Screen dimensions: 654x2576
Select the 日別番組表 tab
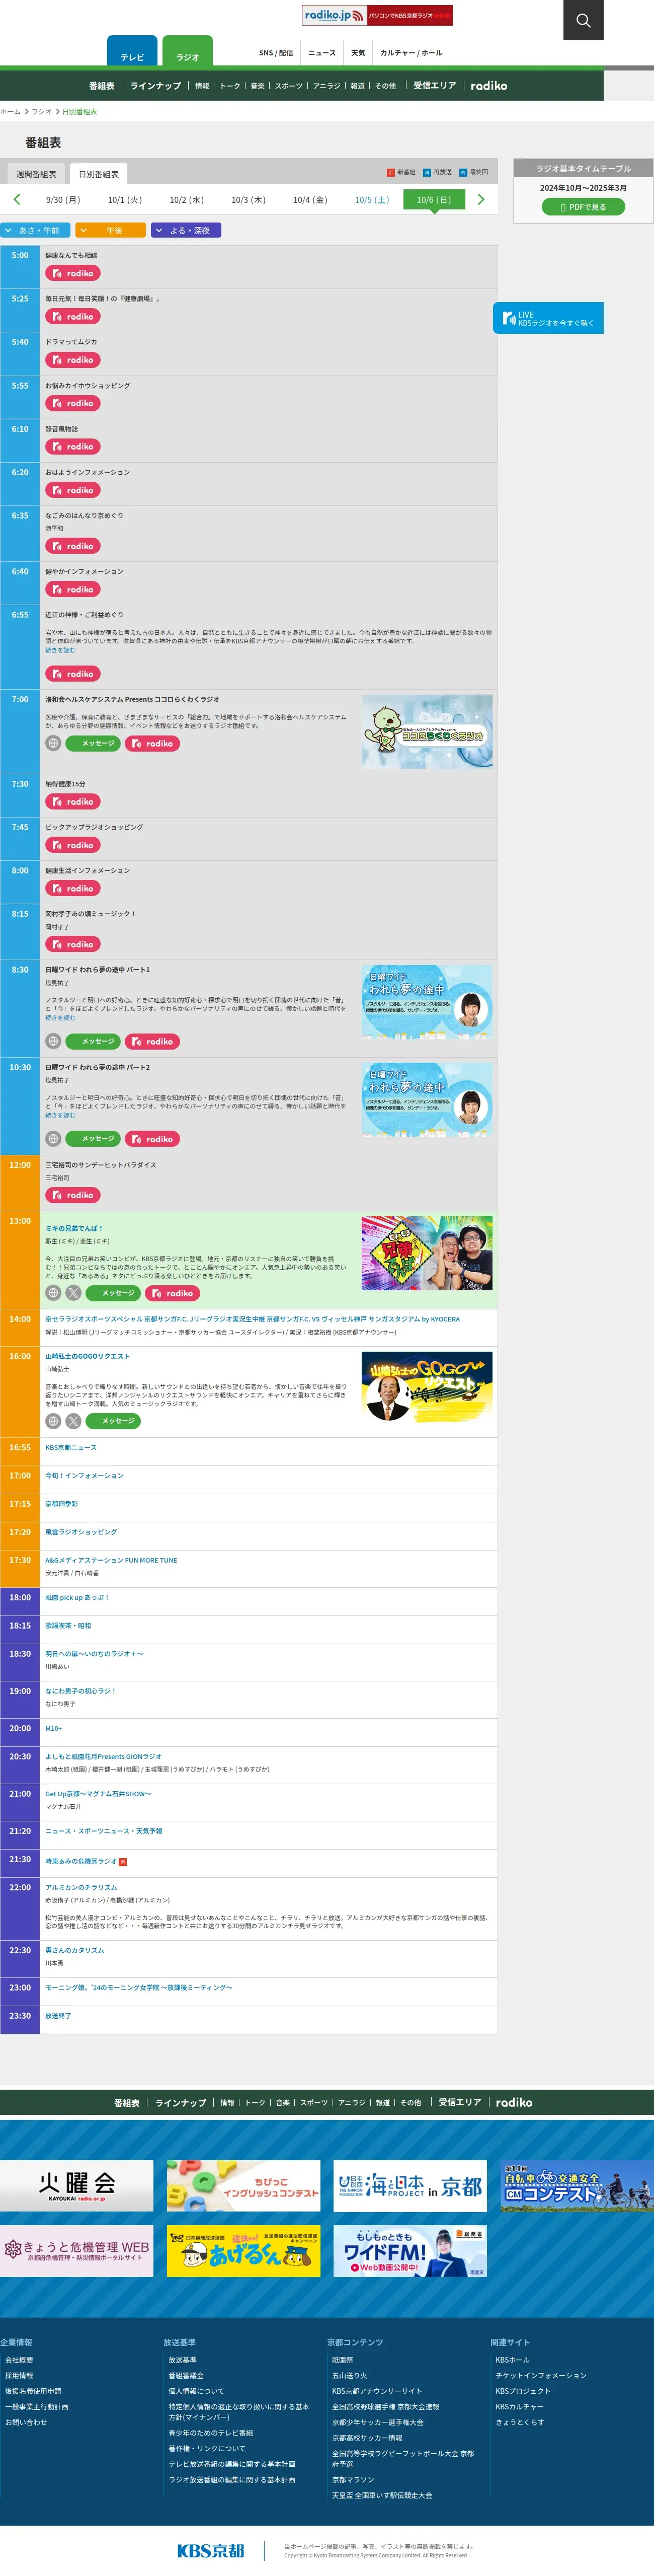[98, 174]
